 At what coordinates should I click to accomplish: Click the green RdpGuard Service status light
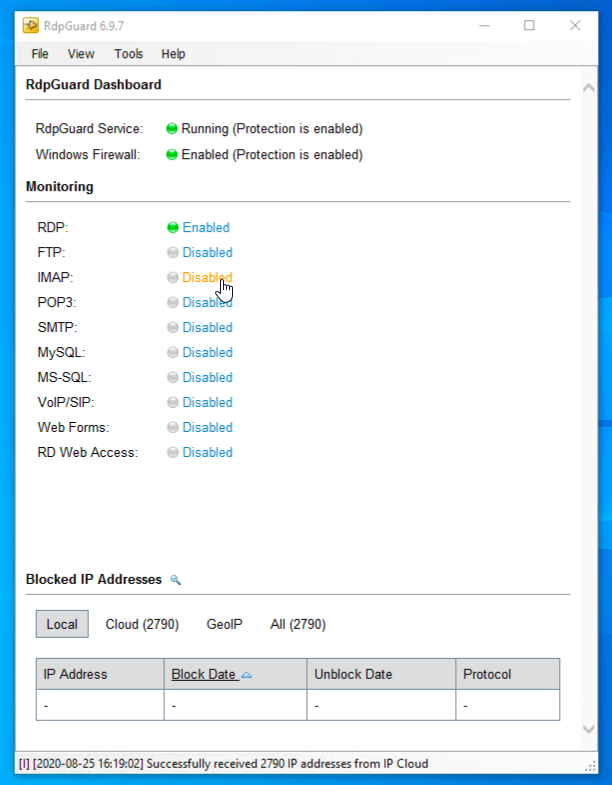[x=172, y=129]
